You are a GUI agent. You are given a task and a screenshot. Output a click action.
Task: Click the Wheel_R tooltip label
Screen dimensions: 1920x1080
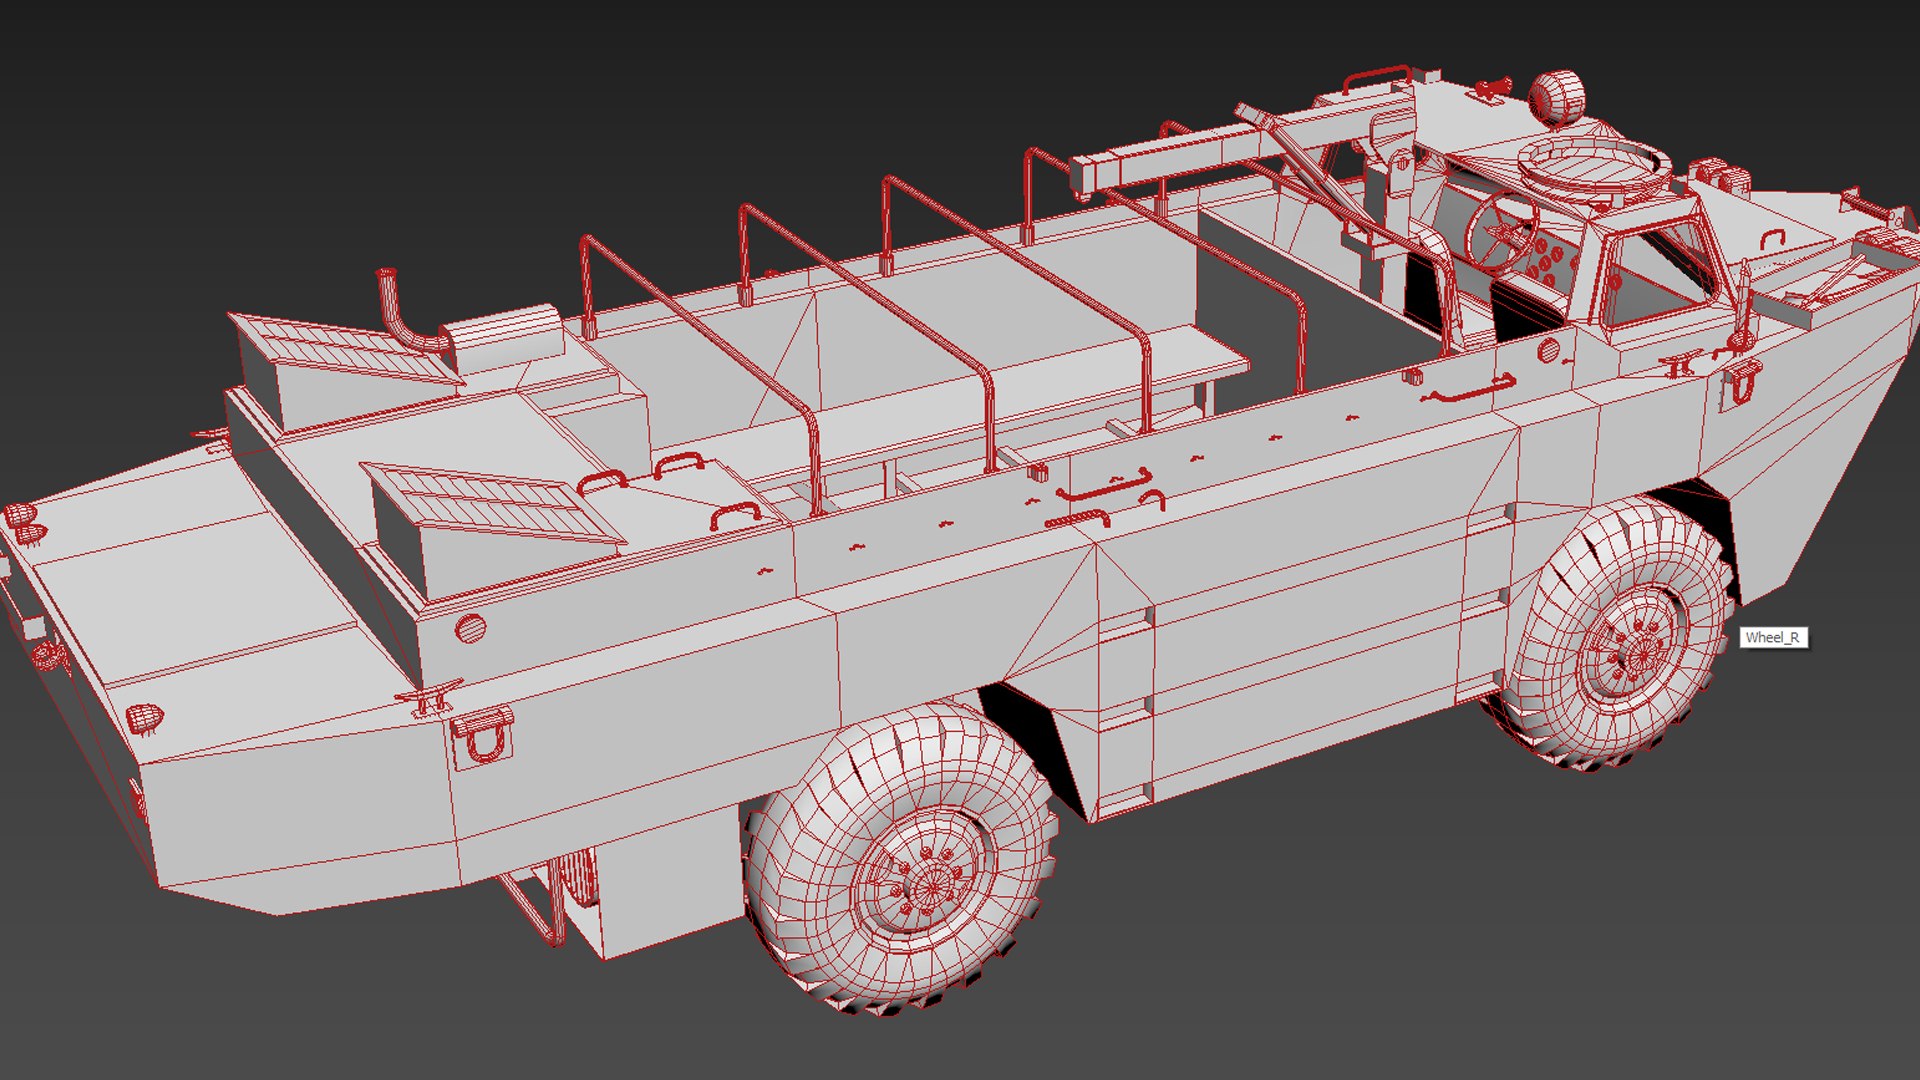coord(1773,637)
